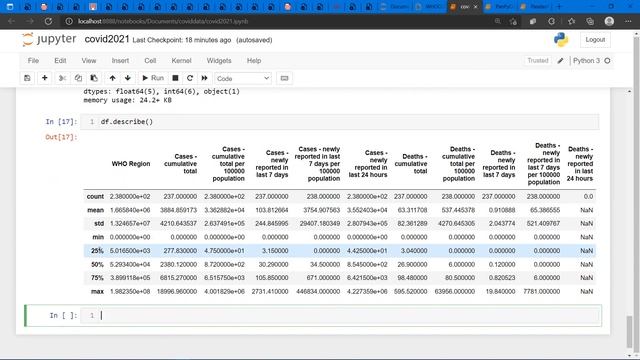
Task: Click the Last Checkpoint text
Action: pyautogui.click(x=182, y=40)
